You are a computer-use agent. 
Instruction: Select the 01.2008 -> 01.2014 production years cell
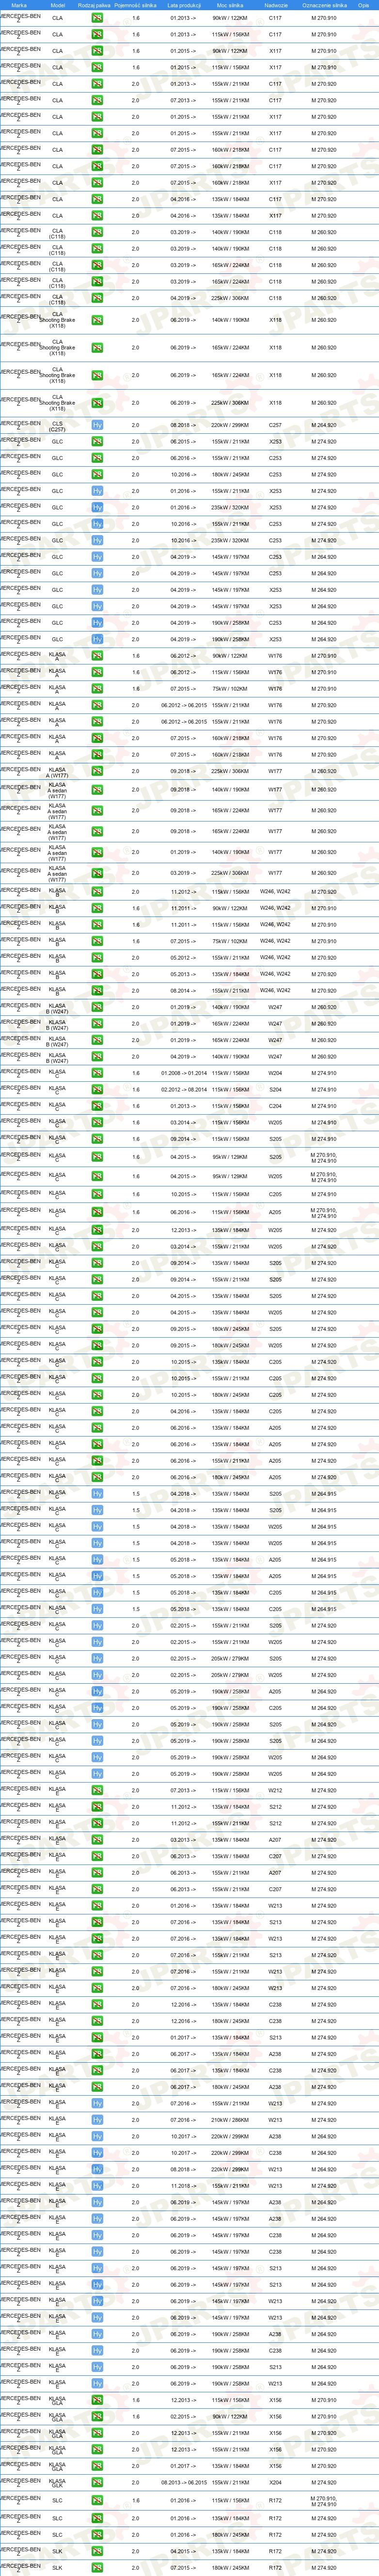point(184,1073)
